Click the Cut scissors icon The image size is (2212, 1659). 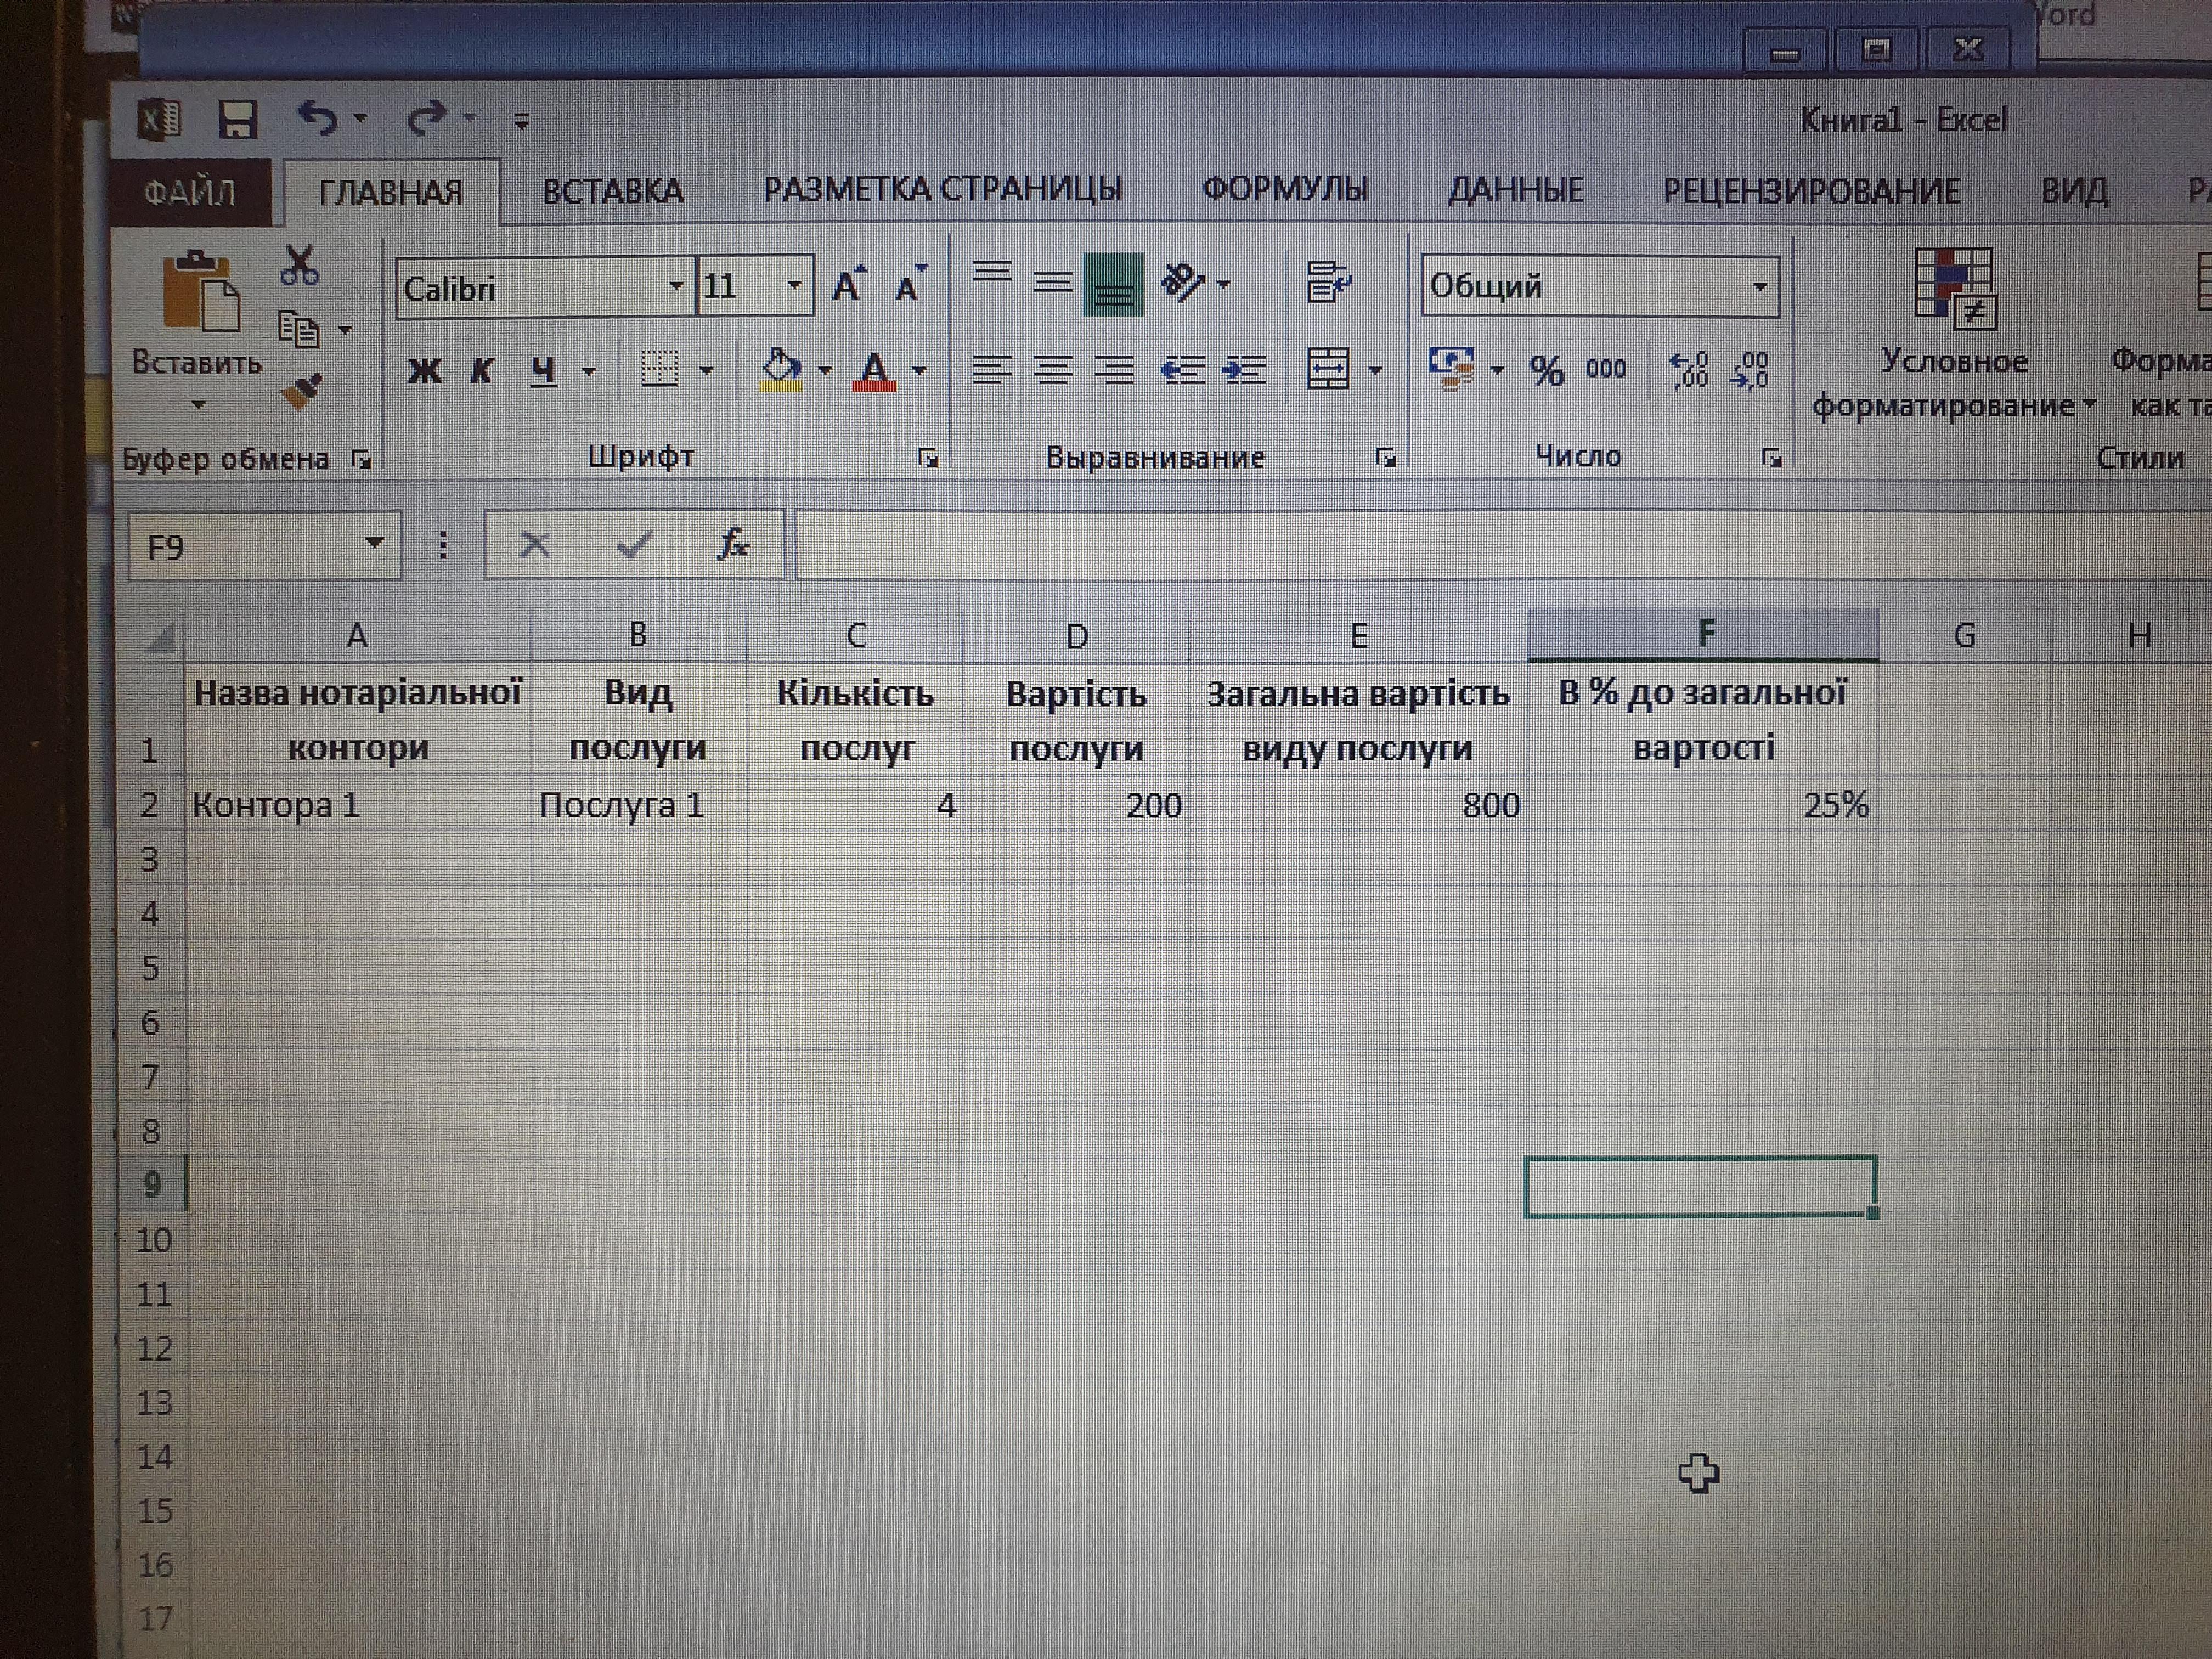299,266
